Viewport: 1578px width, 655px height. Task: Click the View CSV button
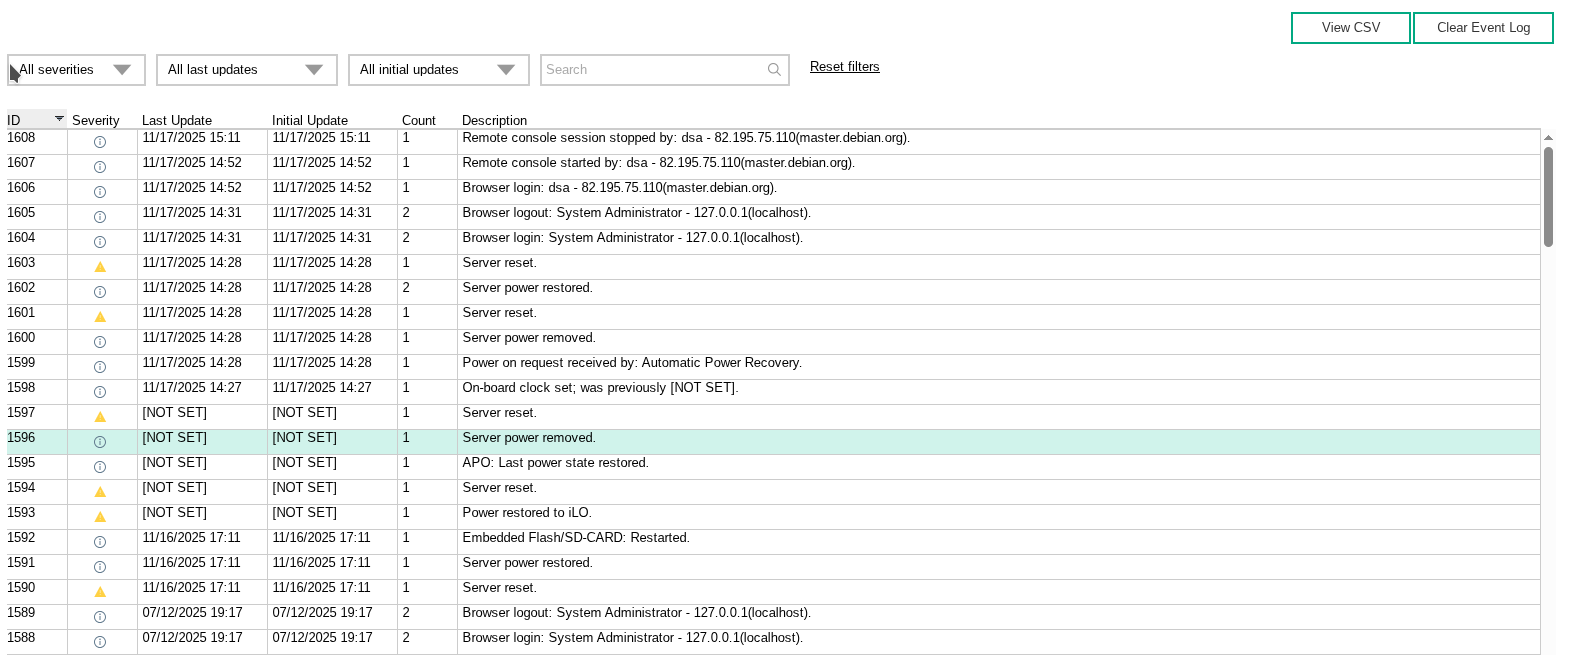1350,28
